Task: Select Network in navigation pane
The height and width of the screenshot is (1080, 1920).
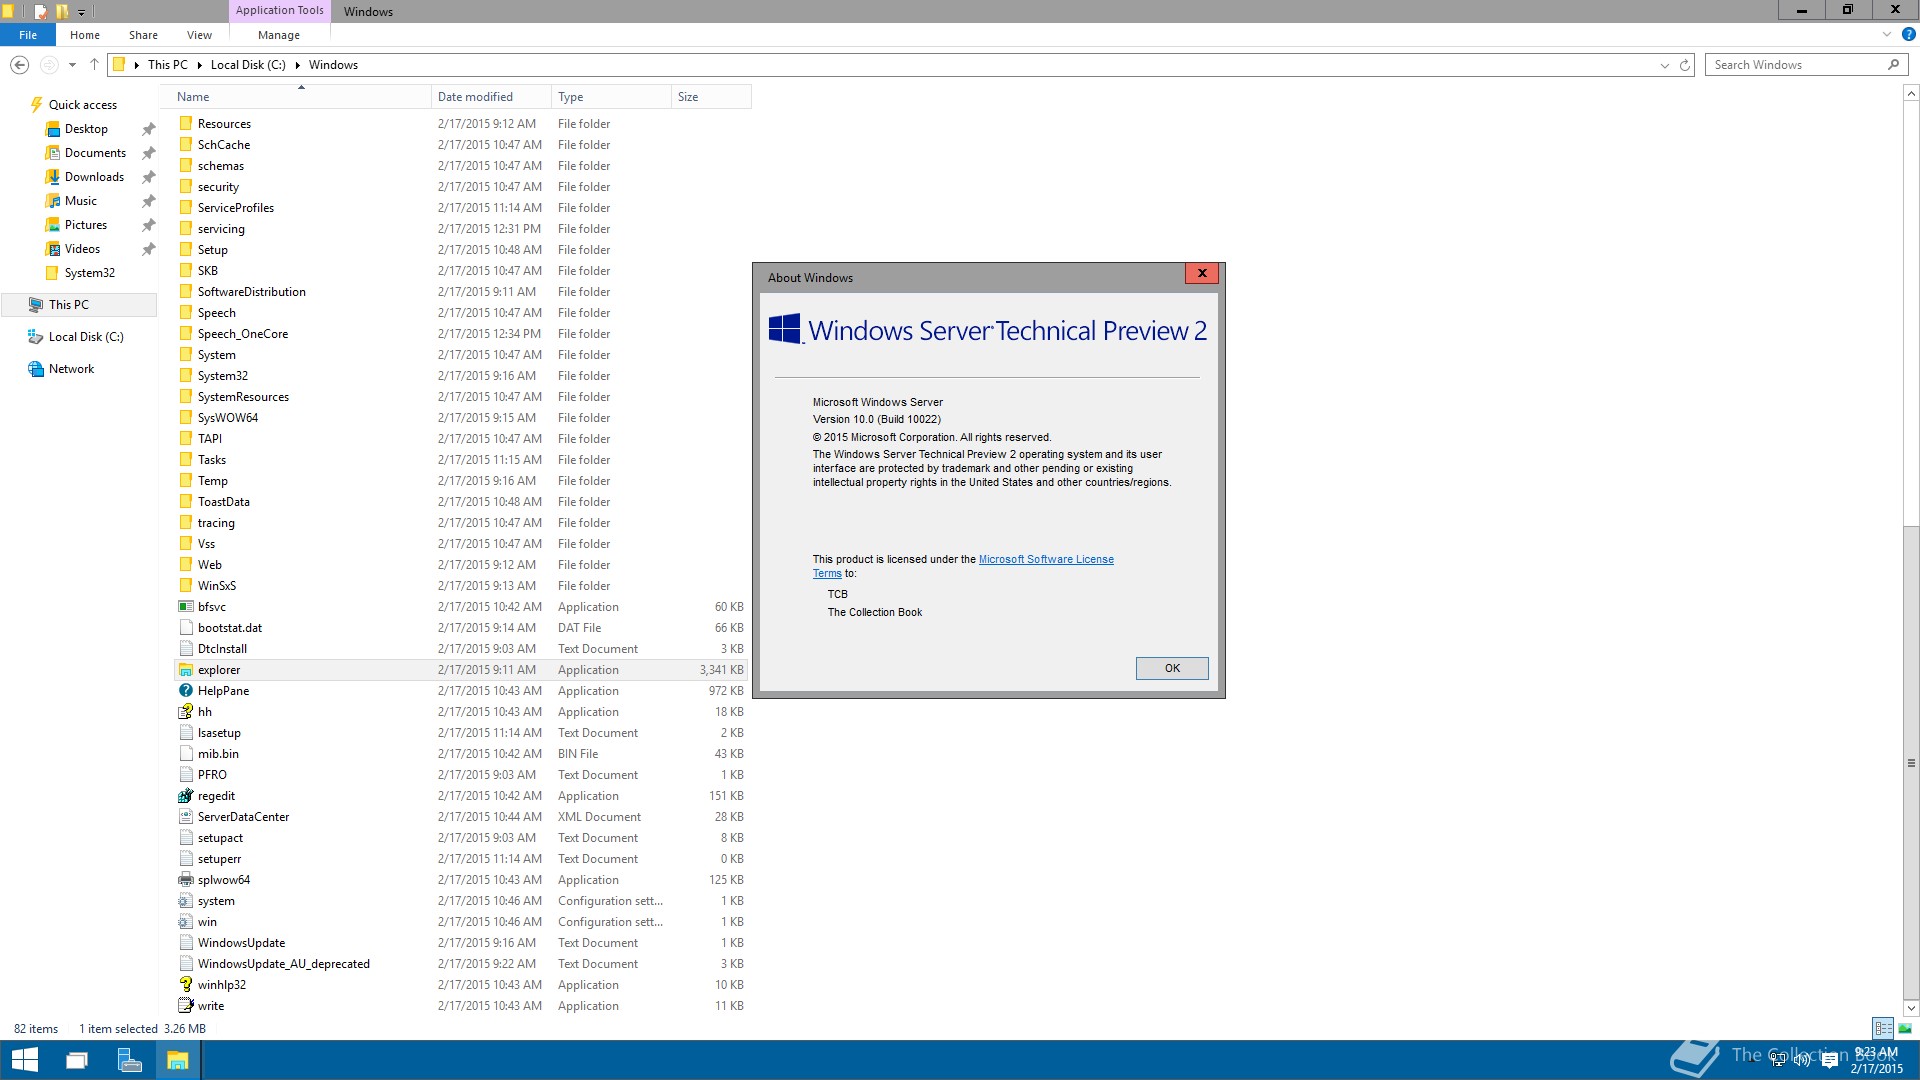Action: coord(71,369)
